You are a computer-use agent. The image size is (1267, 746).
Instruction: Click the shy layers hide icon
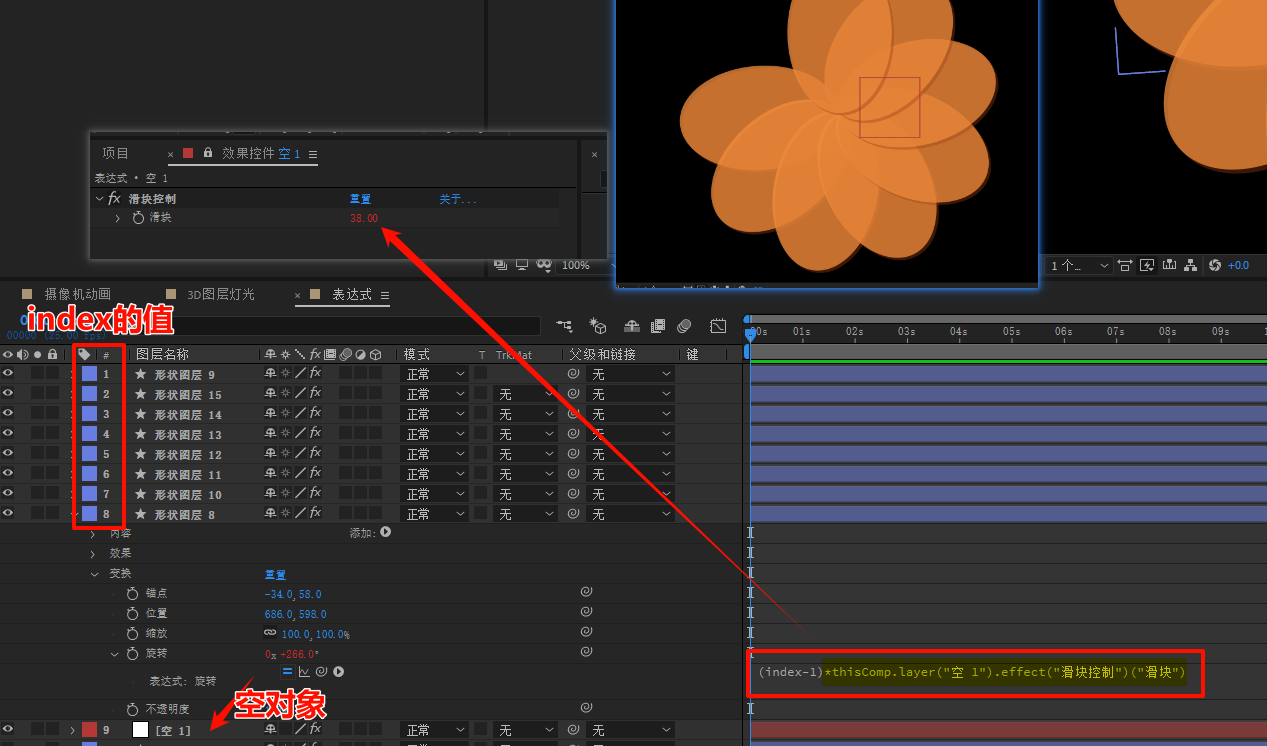tap(632, 326)
